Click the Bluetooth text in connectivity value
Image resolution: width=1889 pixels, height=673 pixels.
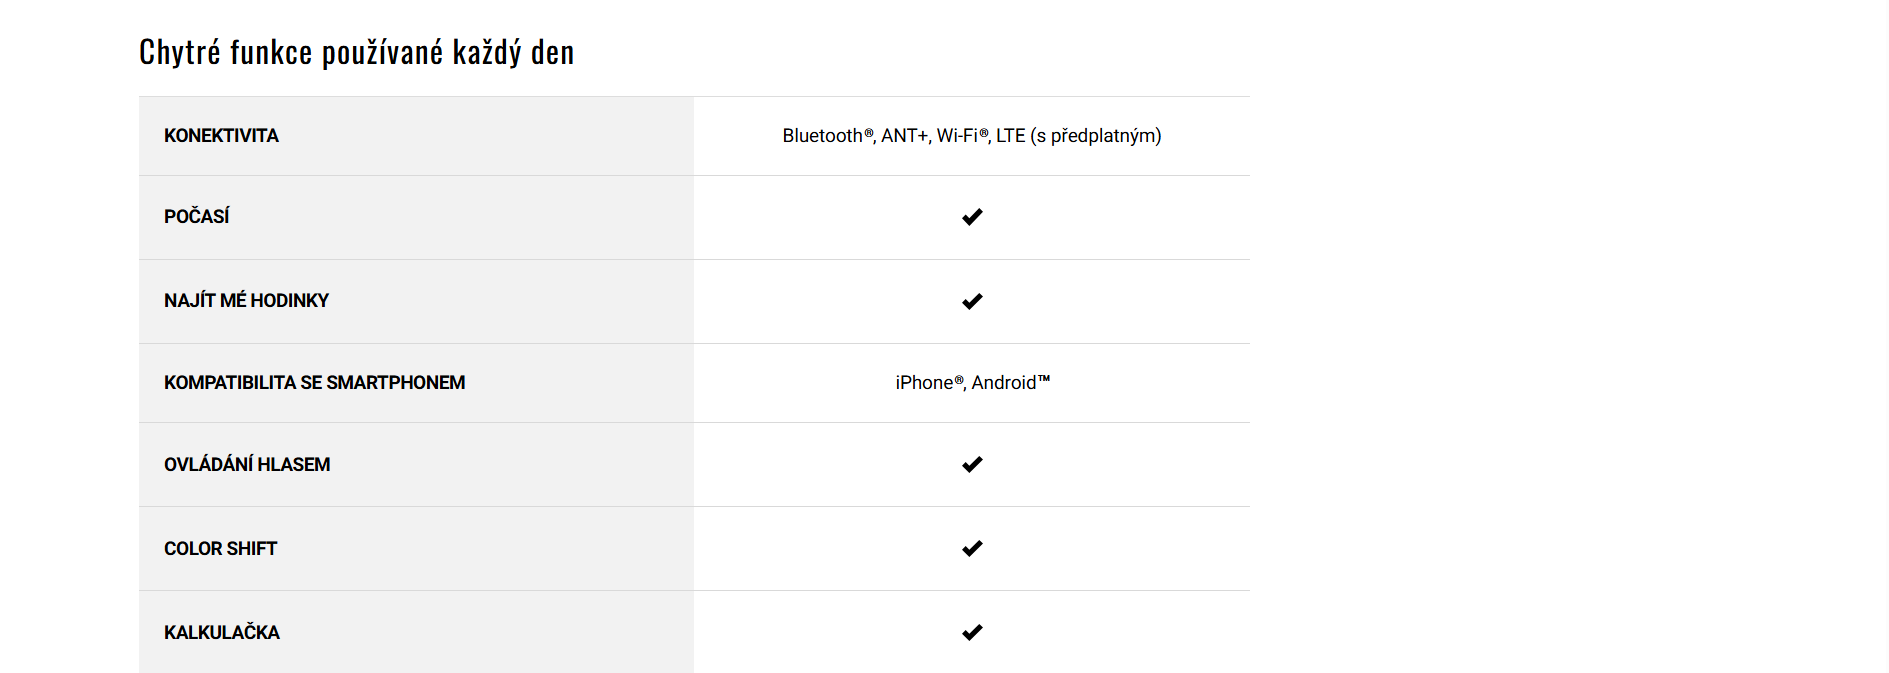[822, 136]
